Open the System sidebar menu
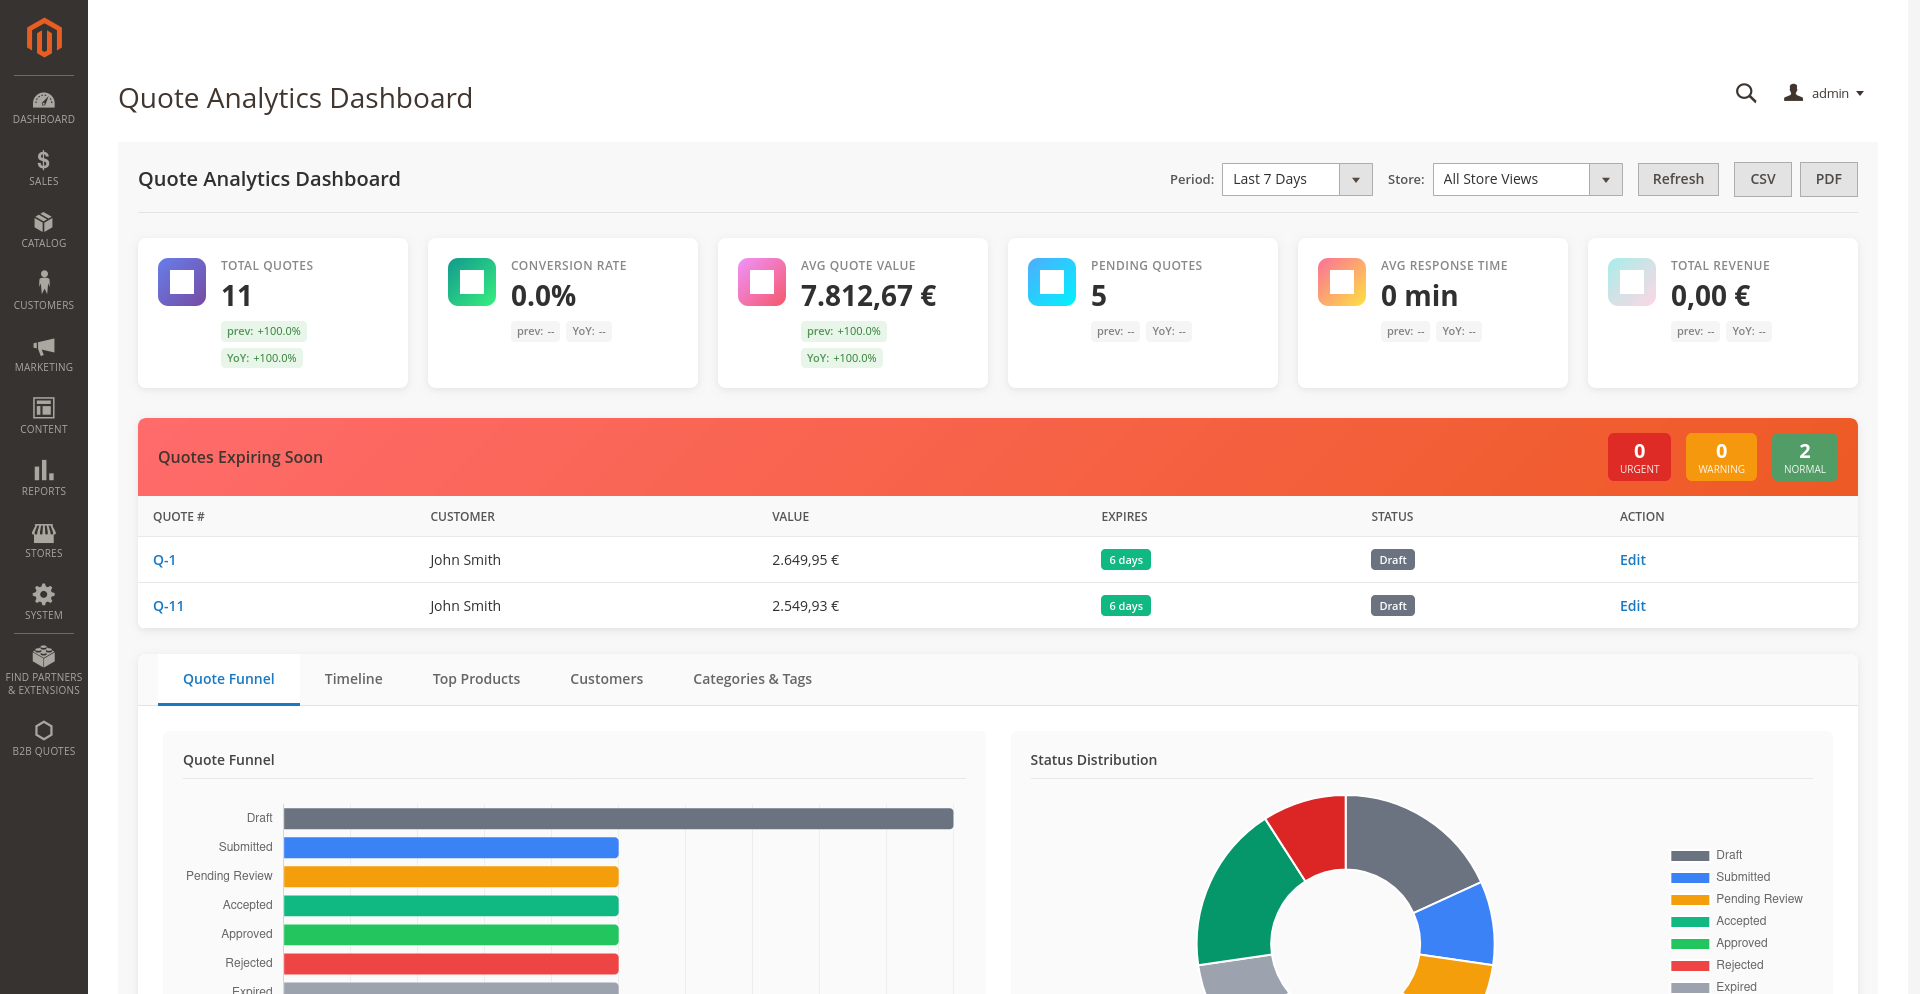1920x994 pixels. point(44,603)
